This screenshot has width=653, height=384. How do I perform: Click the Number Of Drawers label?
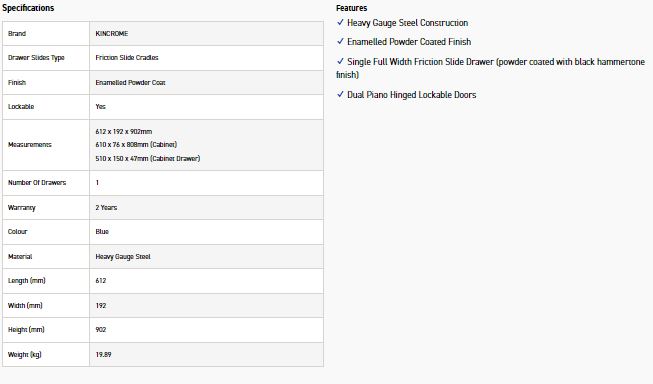[x=37, y=182]
